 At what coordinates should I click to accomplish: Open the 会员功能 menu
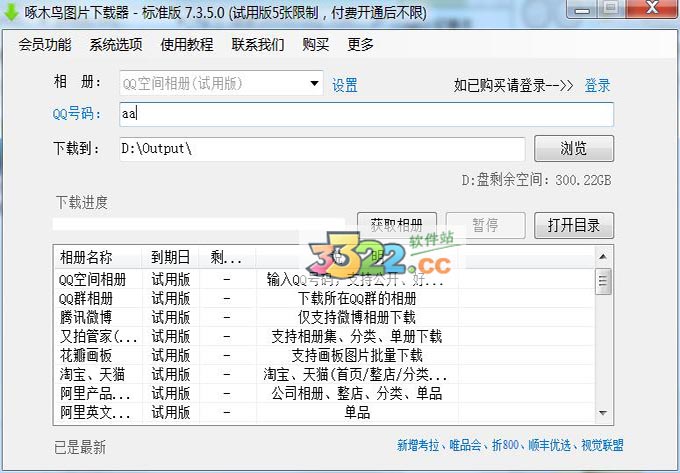(45, 44)
